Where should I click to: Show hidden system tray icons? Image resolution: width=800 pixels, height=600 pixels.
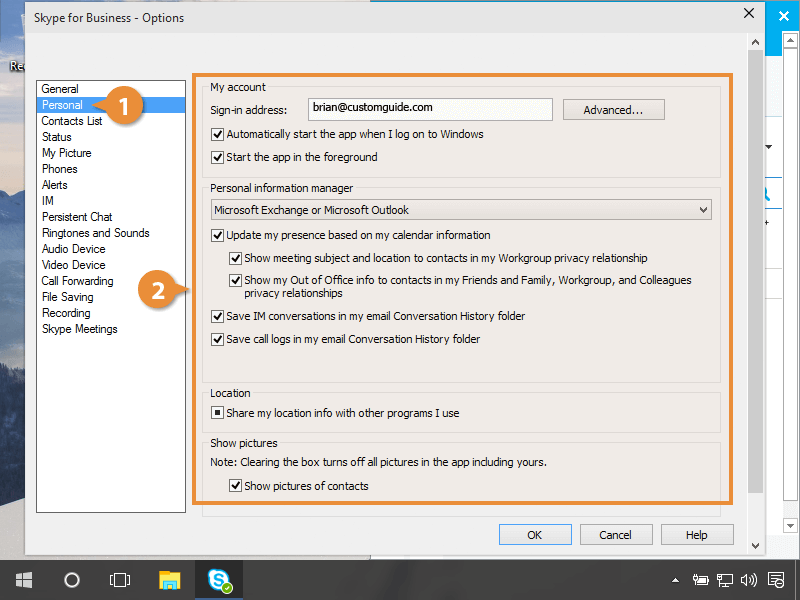point(677,580)
